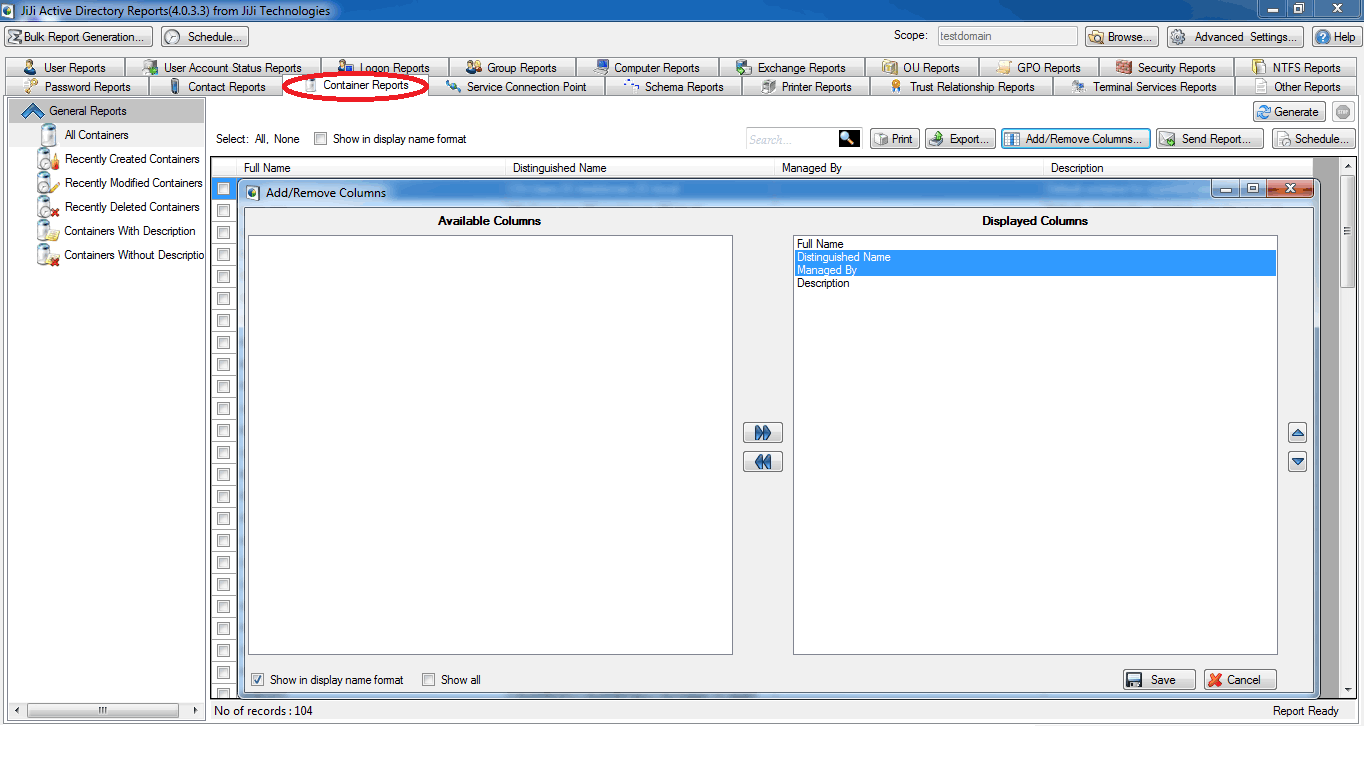Click the Bulk Report Generation button
This screenshot has width=1364, height=768.
point(78,37)
